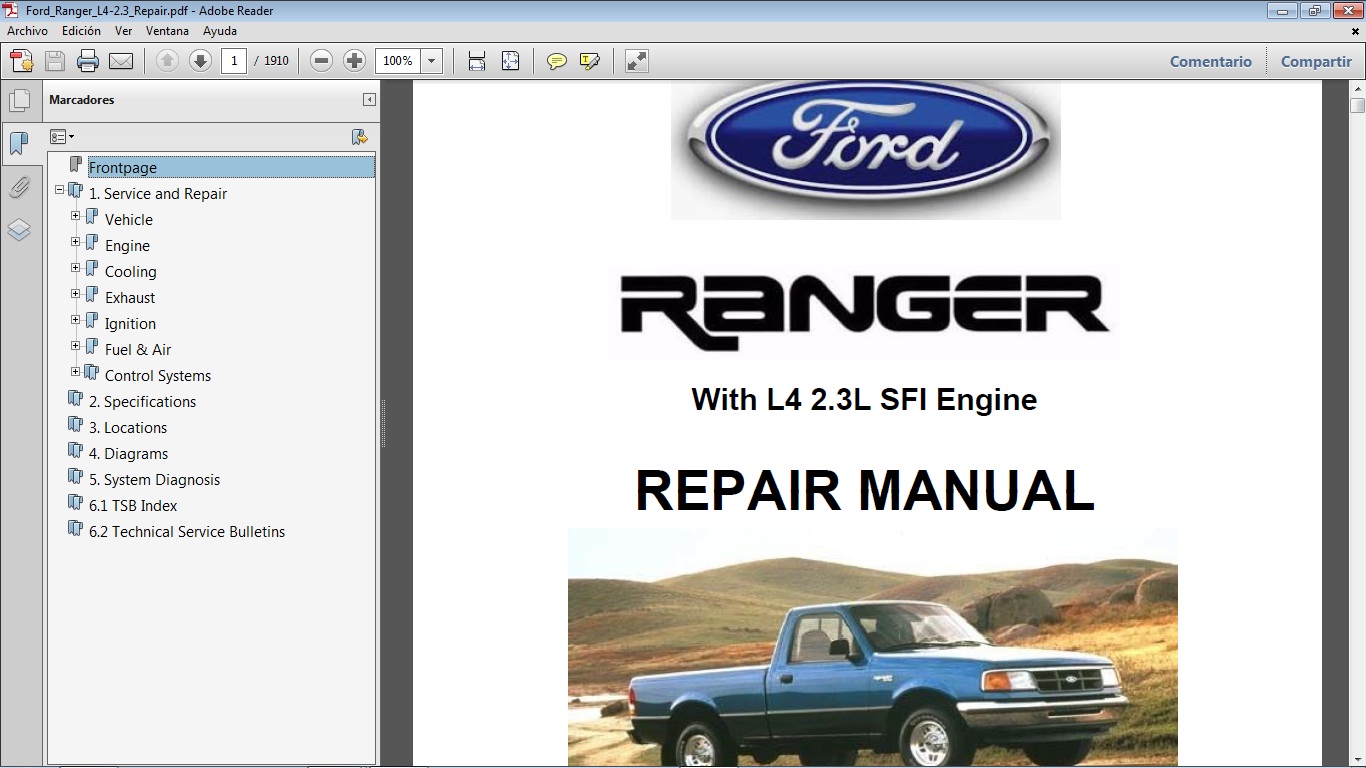Open the 5. System Diagnosis bookmark

click(154, 480)
